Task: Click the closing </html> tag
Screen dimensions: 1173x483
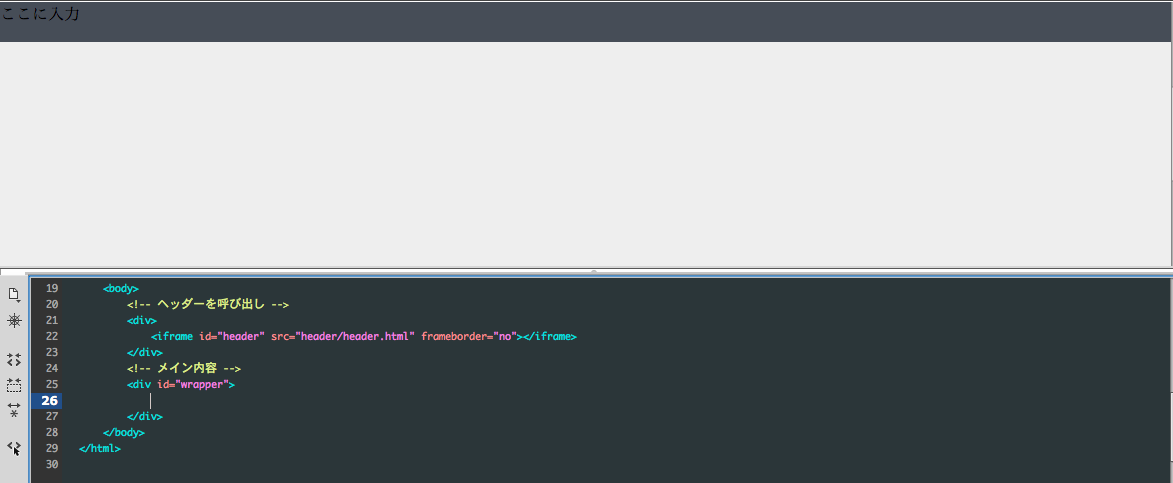Action: tap(100, 448)
